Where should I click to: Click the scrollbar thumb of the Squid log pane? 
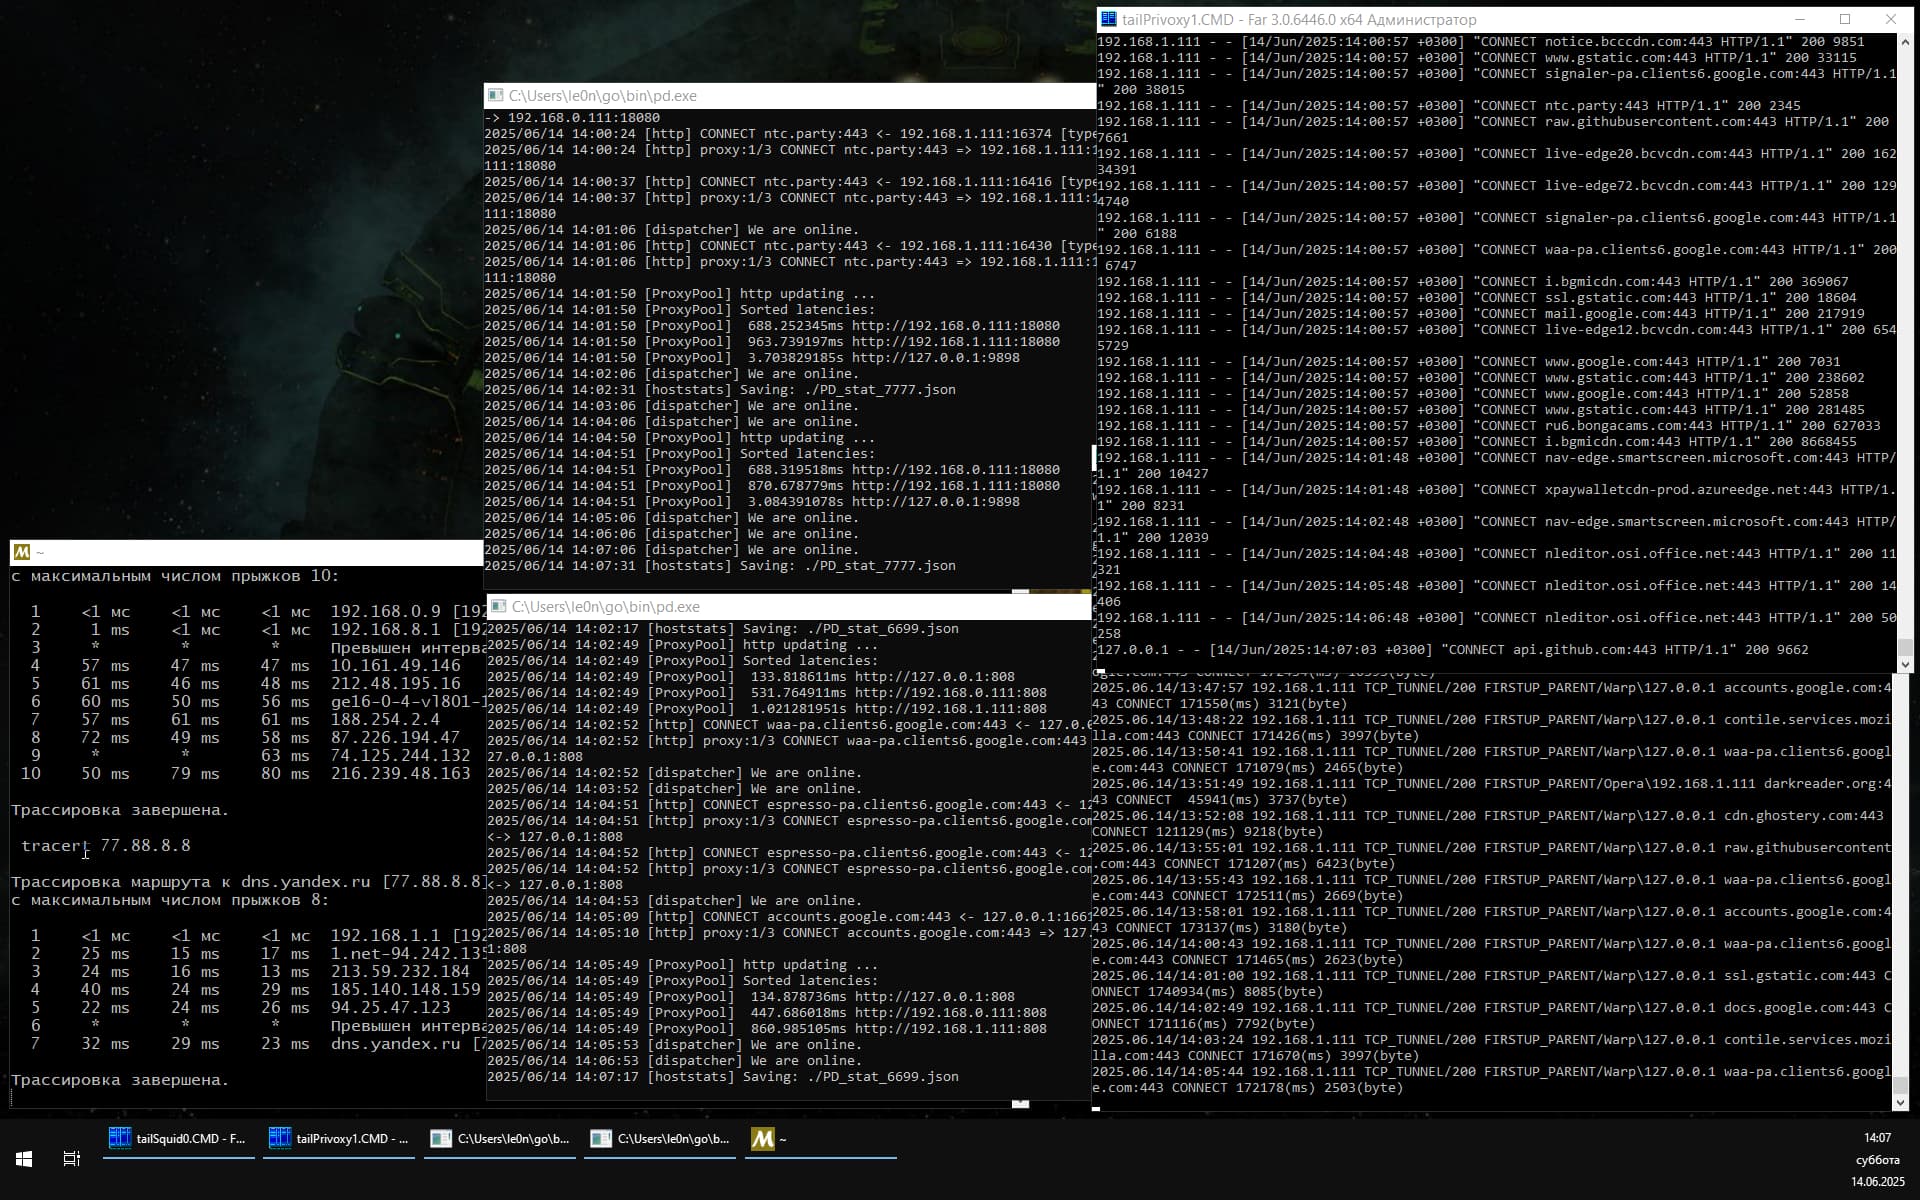coord(1901,1084)
